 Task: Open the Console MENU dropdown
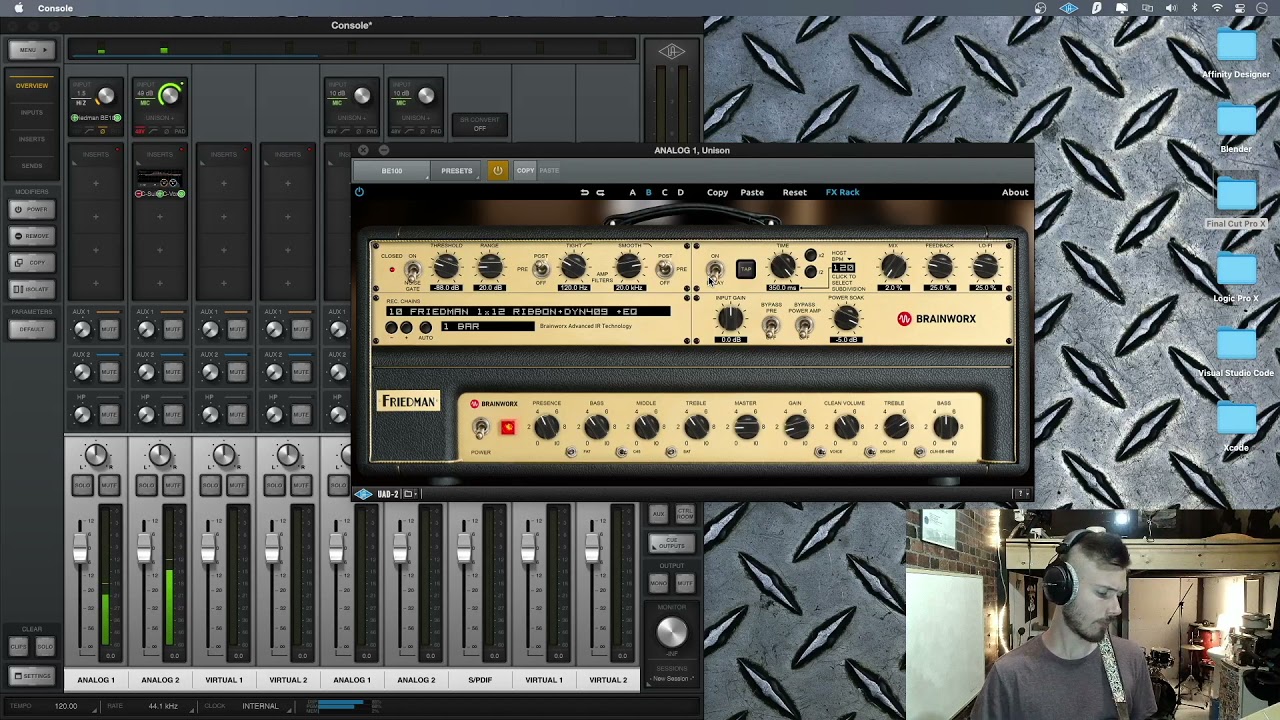coord(32,50)
